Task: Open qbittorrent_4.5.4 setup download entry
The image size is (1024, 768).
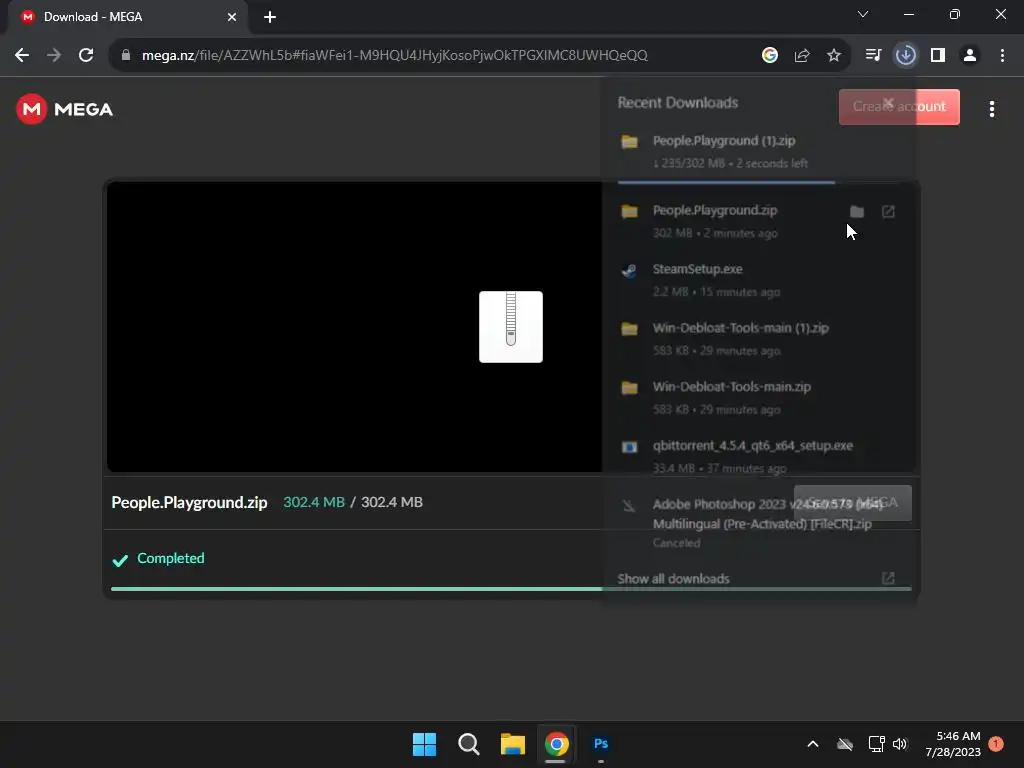Action: click(758, 456)
